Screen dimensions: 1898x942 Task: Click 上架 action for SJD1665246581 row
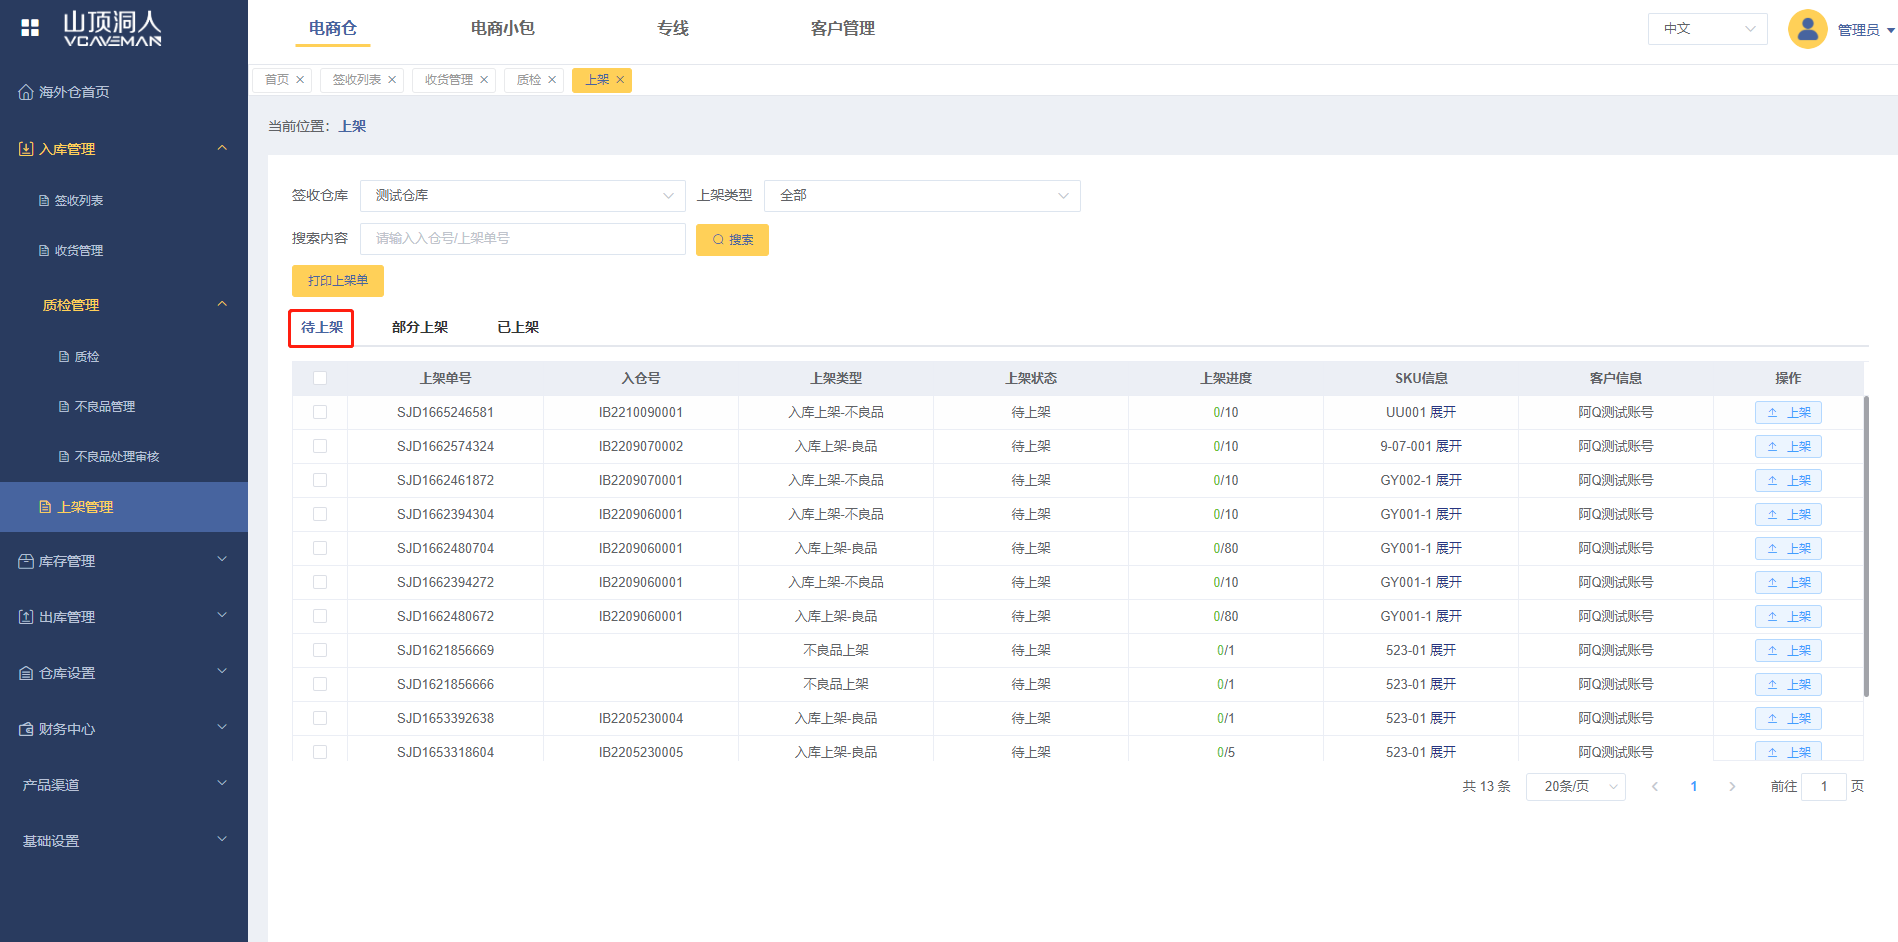click(1788, 412)
